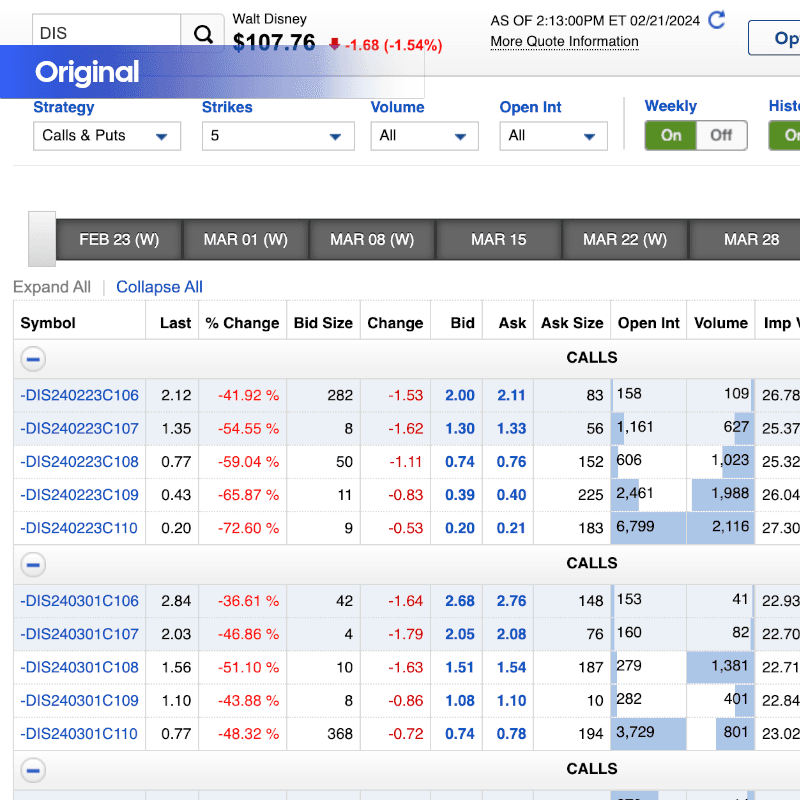Click the refresh quote icon
This screenshot has width=800, height=800.
716,20
